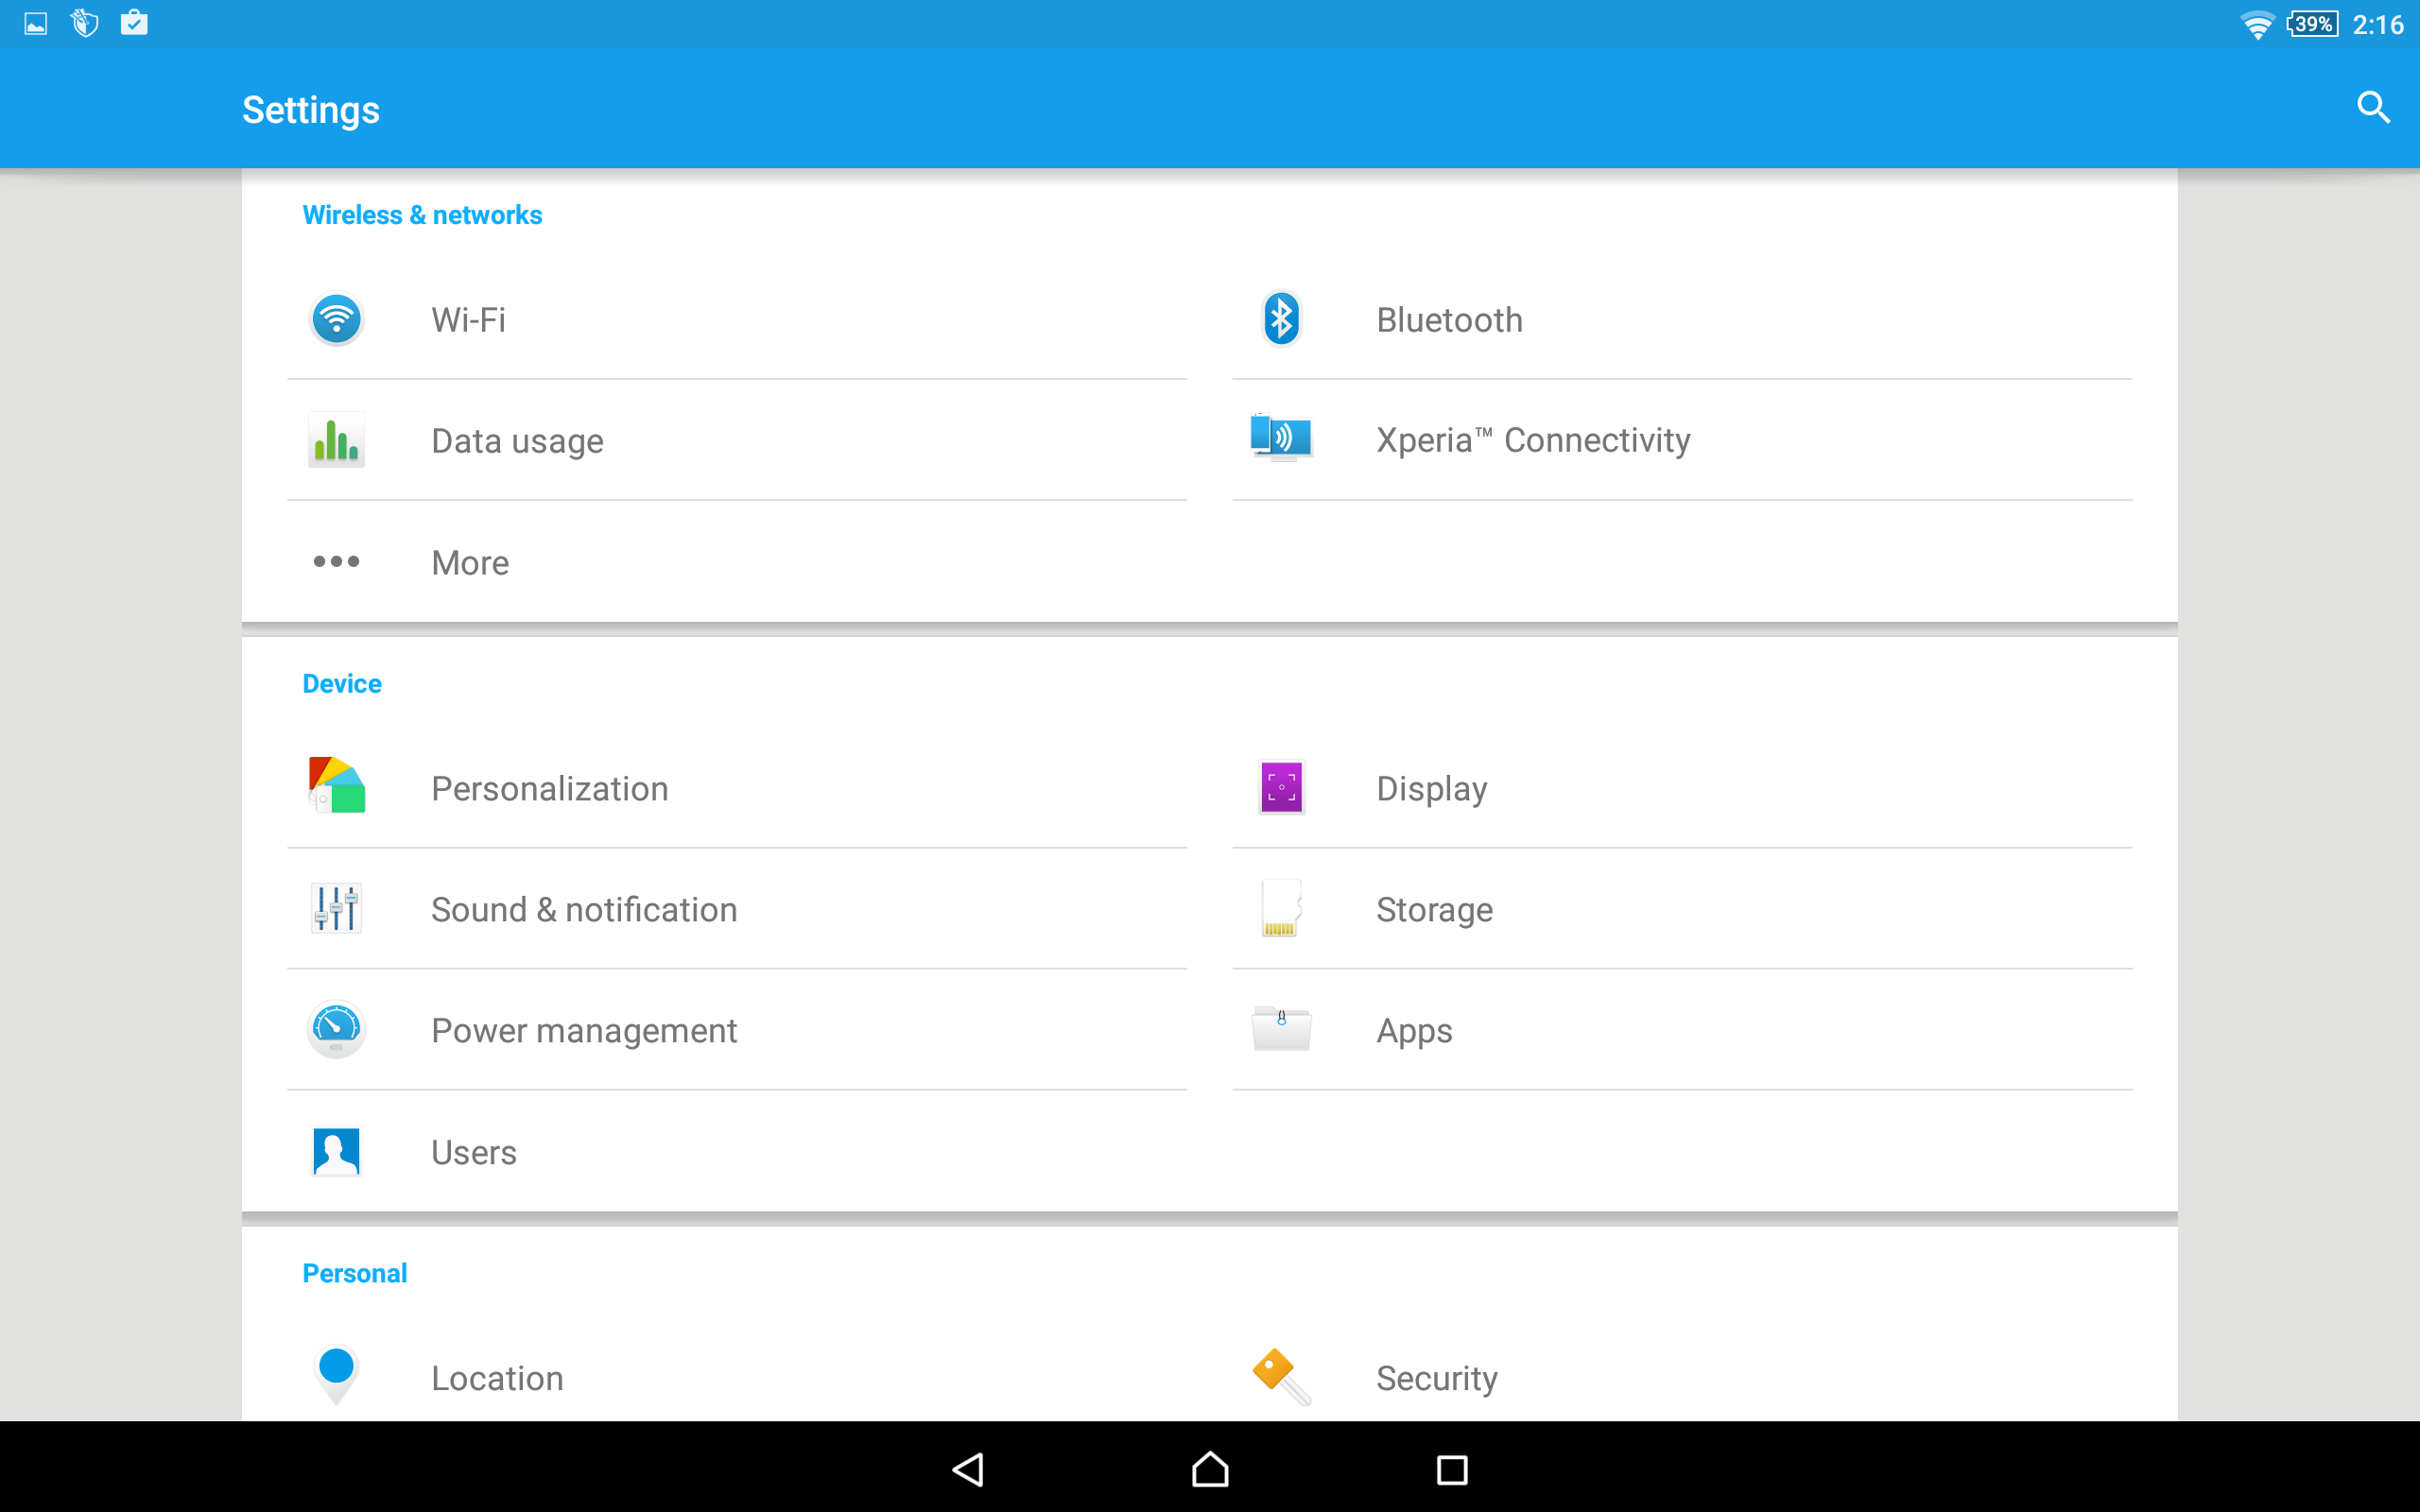Image resolution: width=2420 pixels, height=1512 pixels.
Task: Open recent apps with square button
Action: pos(1451,1469)
